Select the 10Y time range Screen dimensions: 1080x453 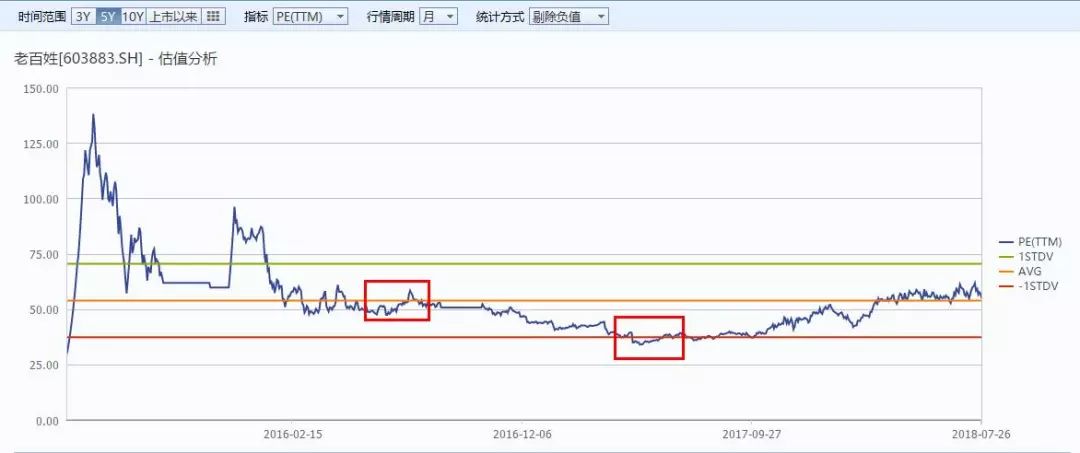click(133, 17)
